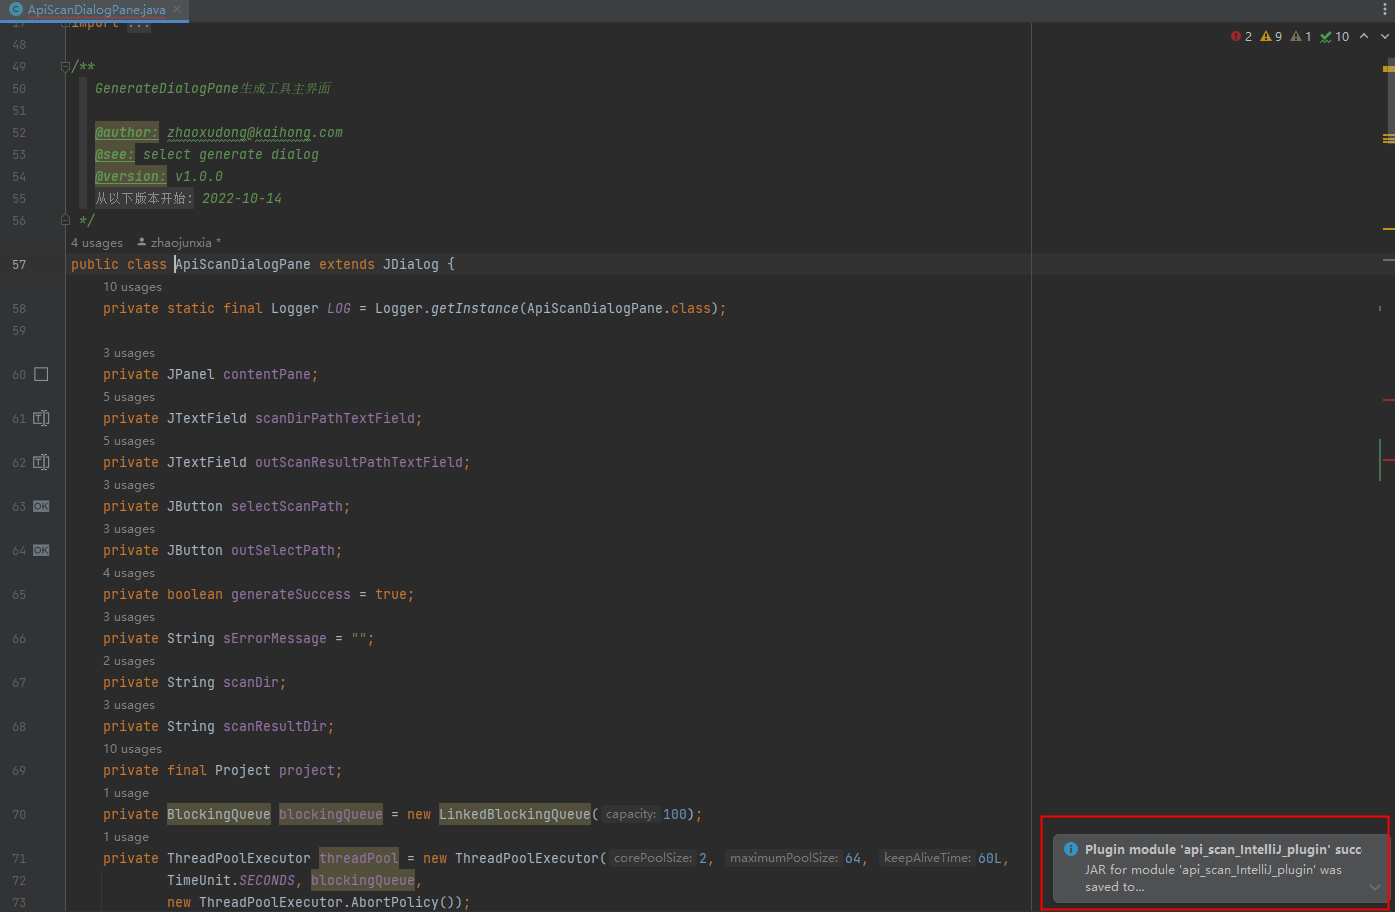Expand the plugin module notification chevron
1395x912 pixels.
(1375, 887)
